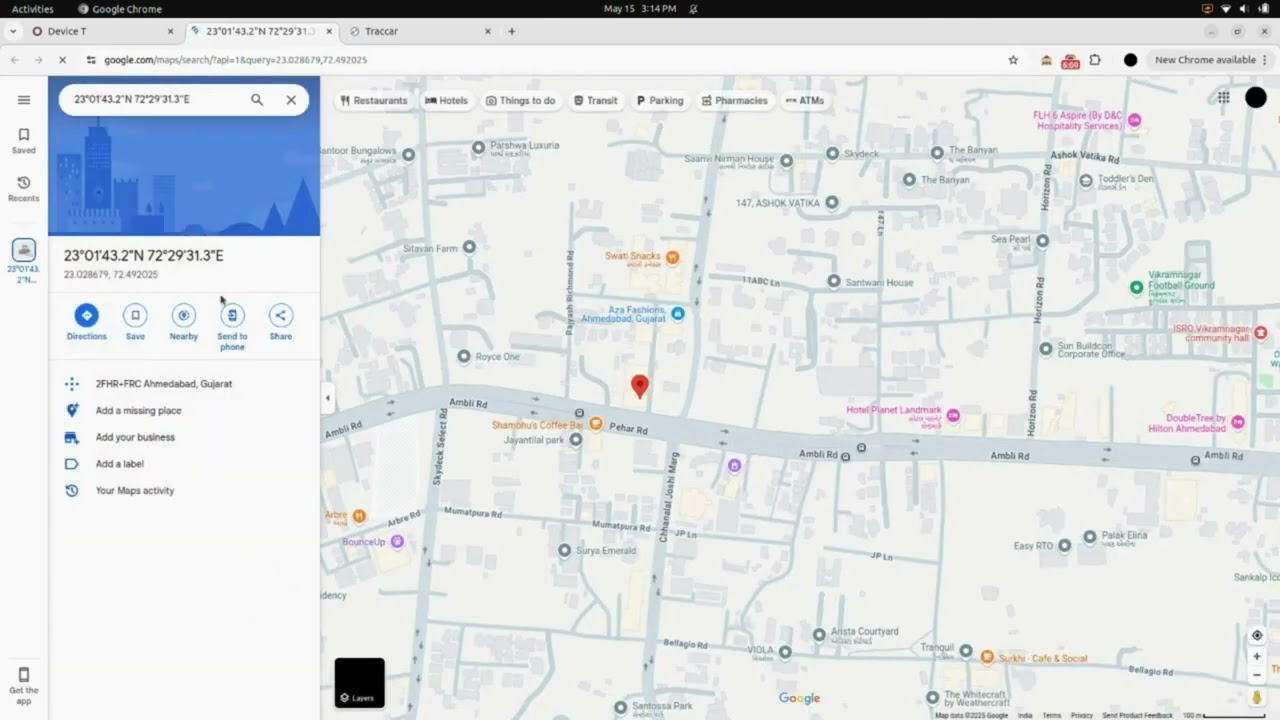Image resolution: width=1280 pixels, height=720 pixels.
Task: Filter map by Hotels
Action: (446, 100)
